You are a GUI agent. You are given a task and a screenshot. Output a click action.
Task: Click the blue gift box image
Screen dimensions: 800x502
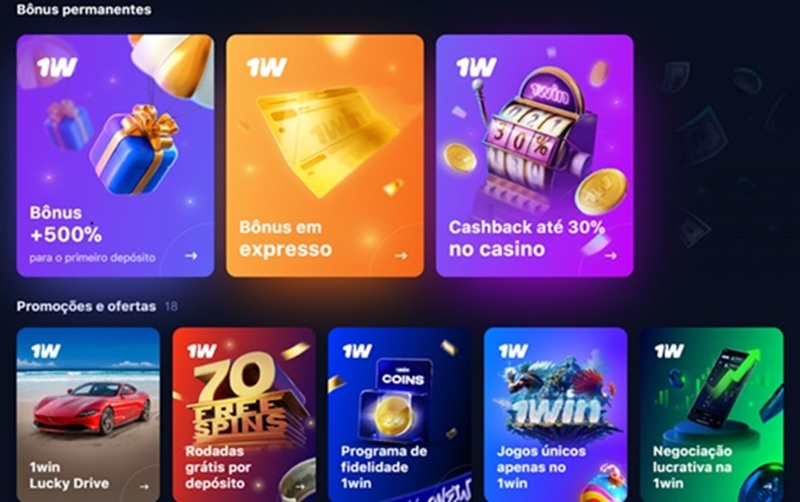pyautogui.click(x=135, y=150)
